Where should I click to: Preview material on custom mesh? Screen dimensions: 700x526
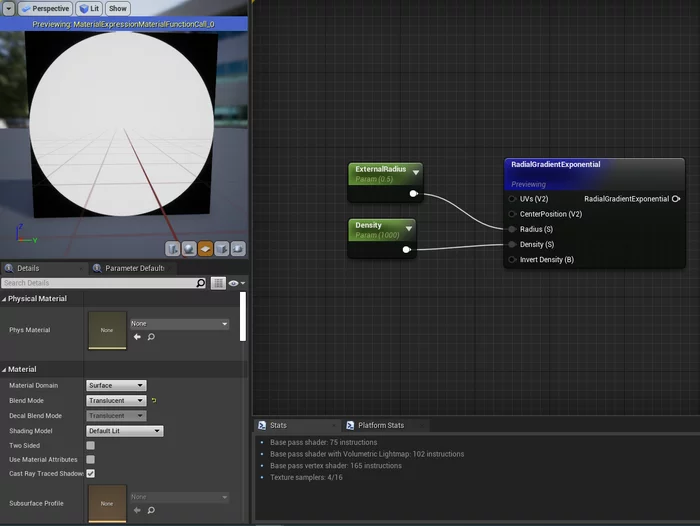[238, 248]
